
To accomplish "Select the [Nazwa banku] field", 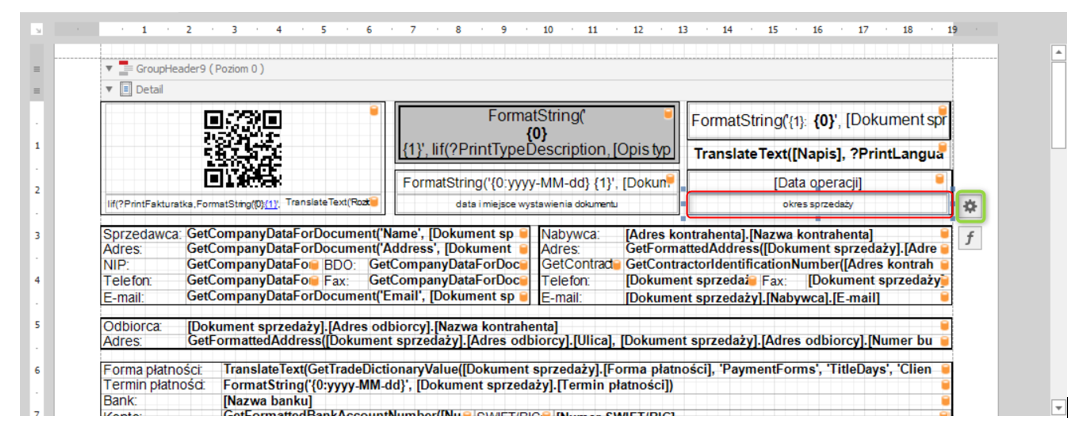I will 262,401.
